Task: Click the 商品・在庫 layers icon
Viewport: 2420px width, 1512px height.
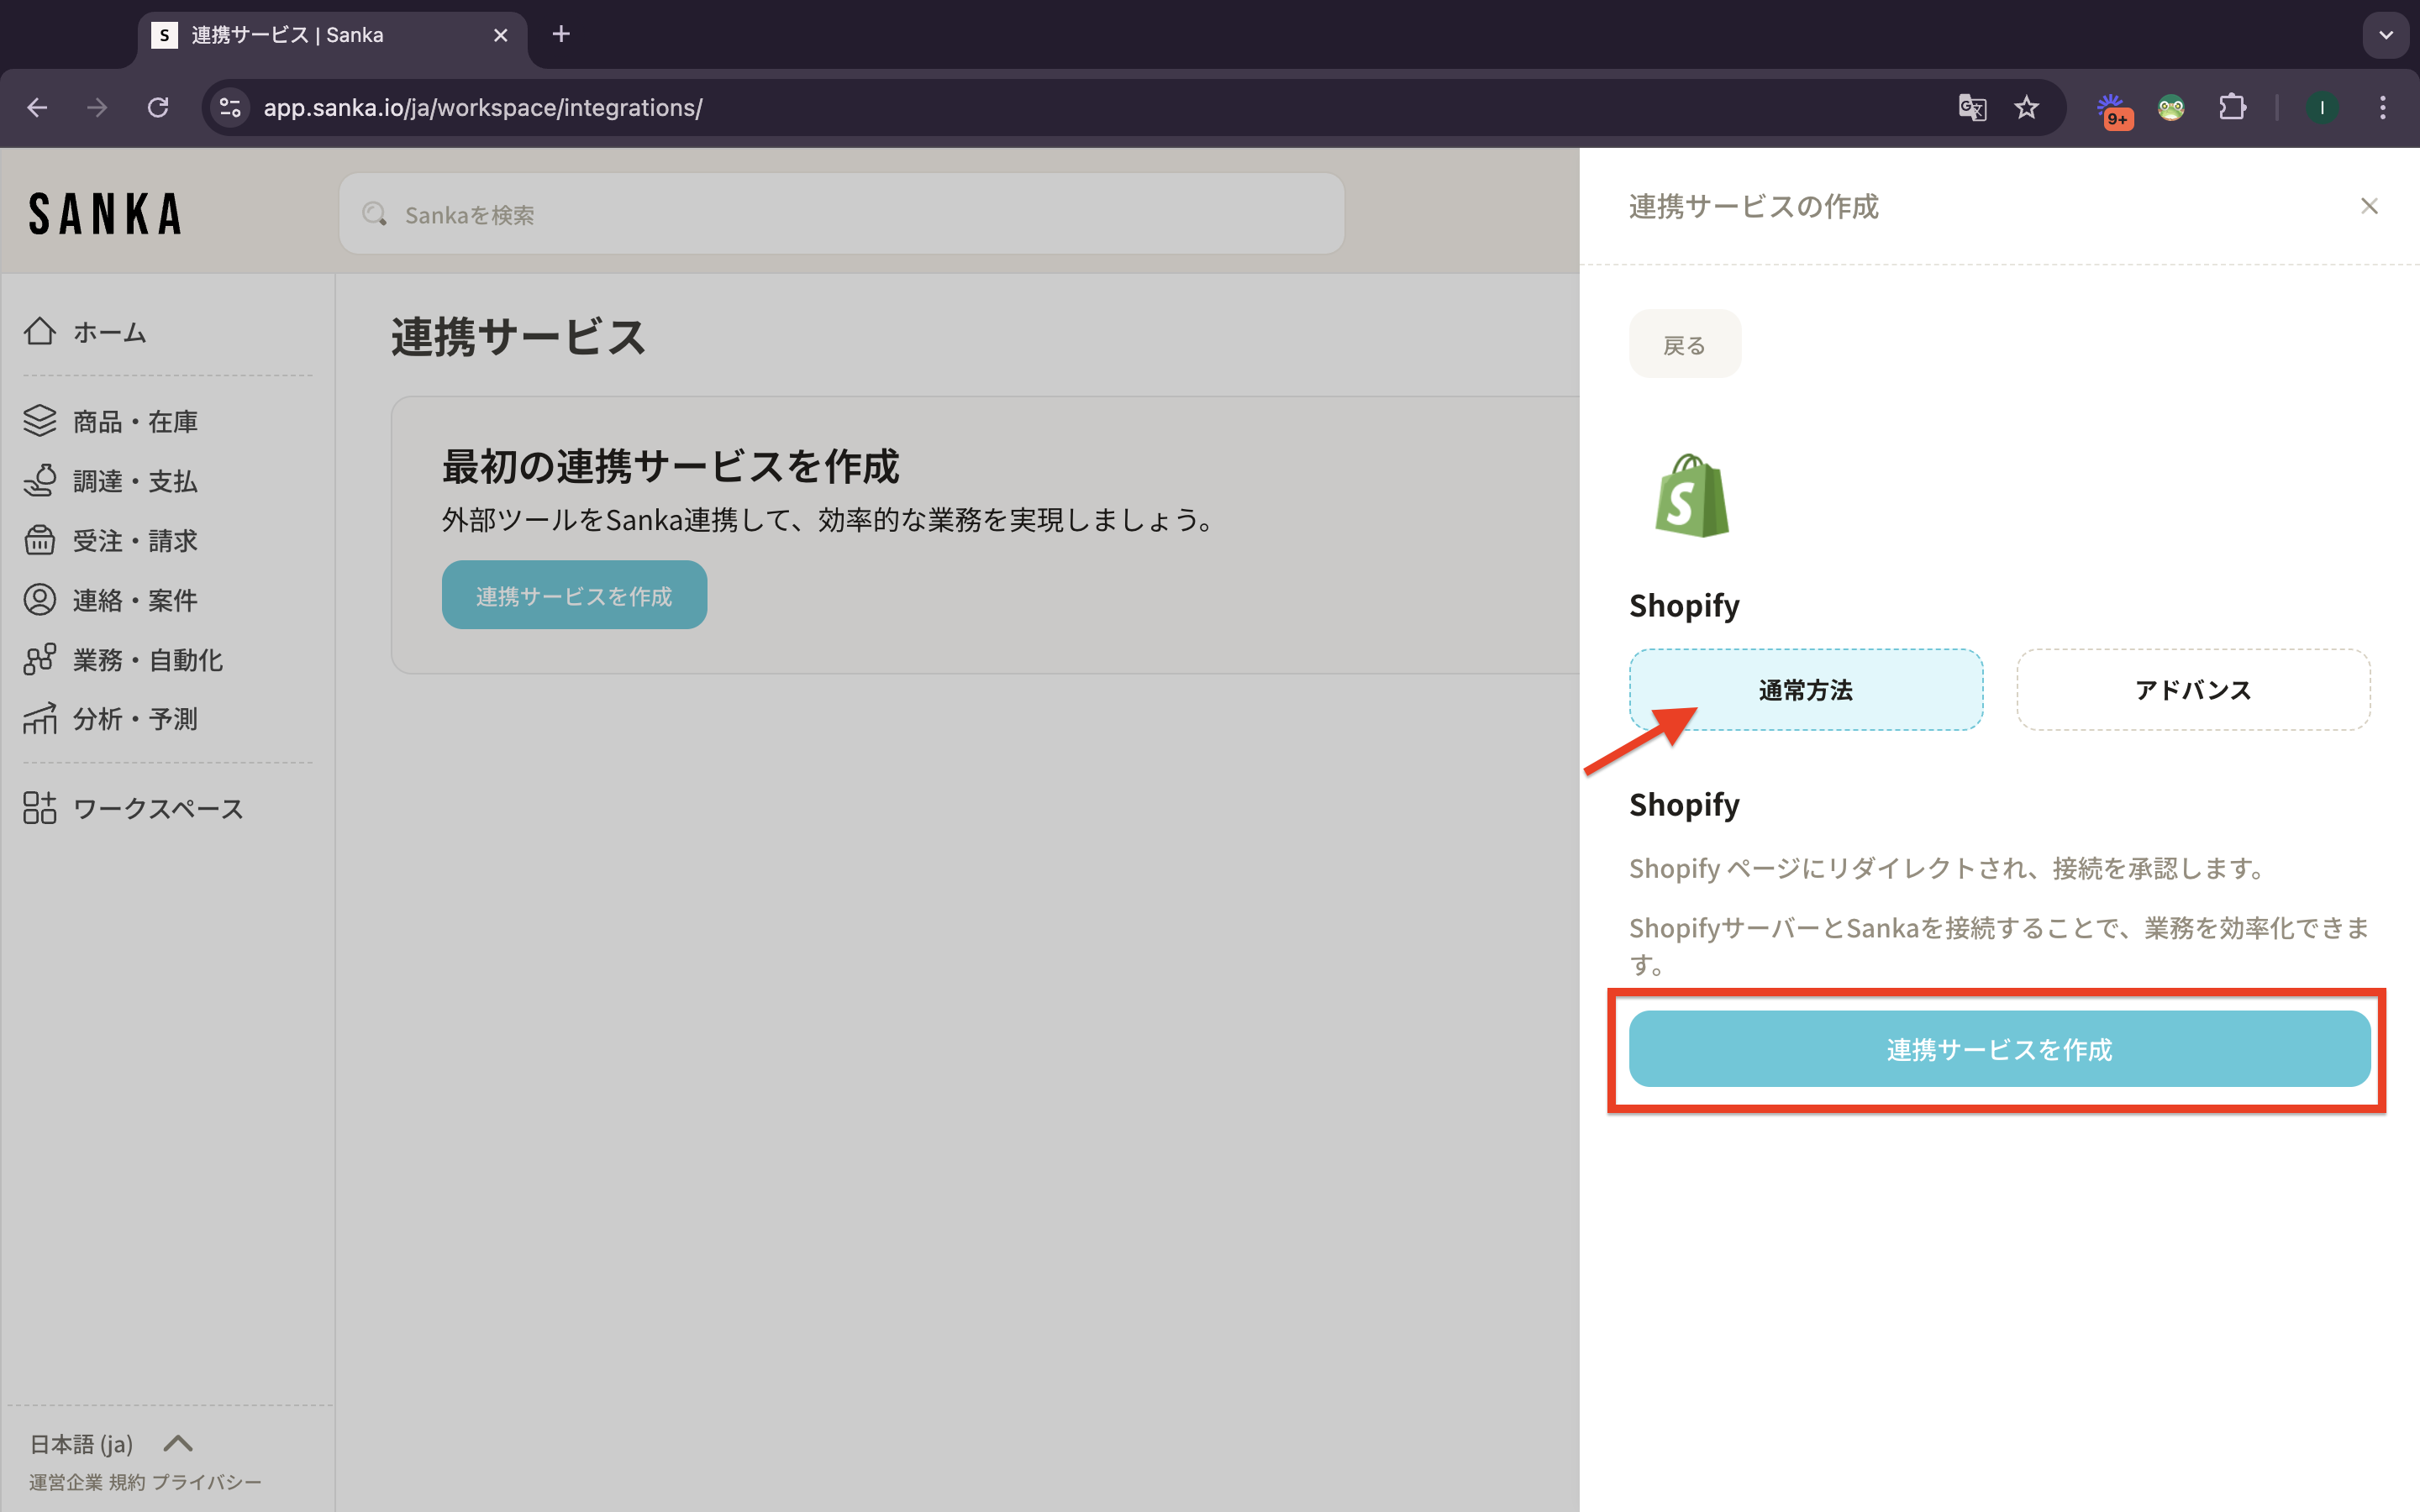Action: (x=40, y=421)
